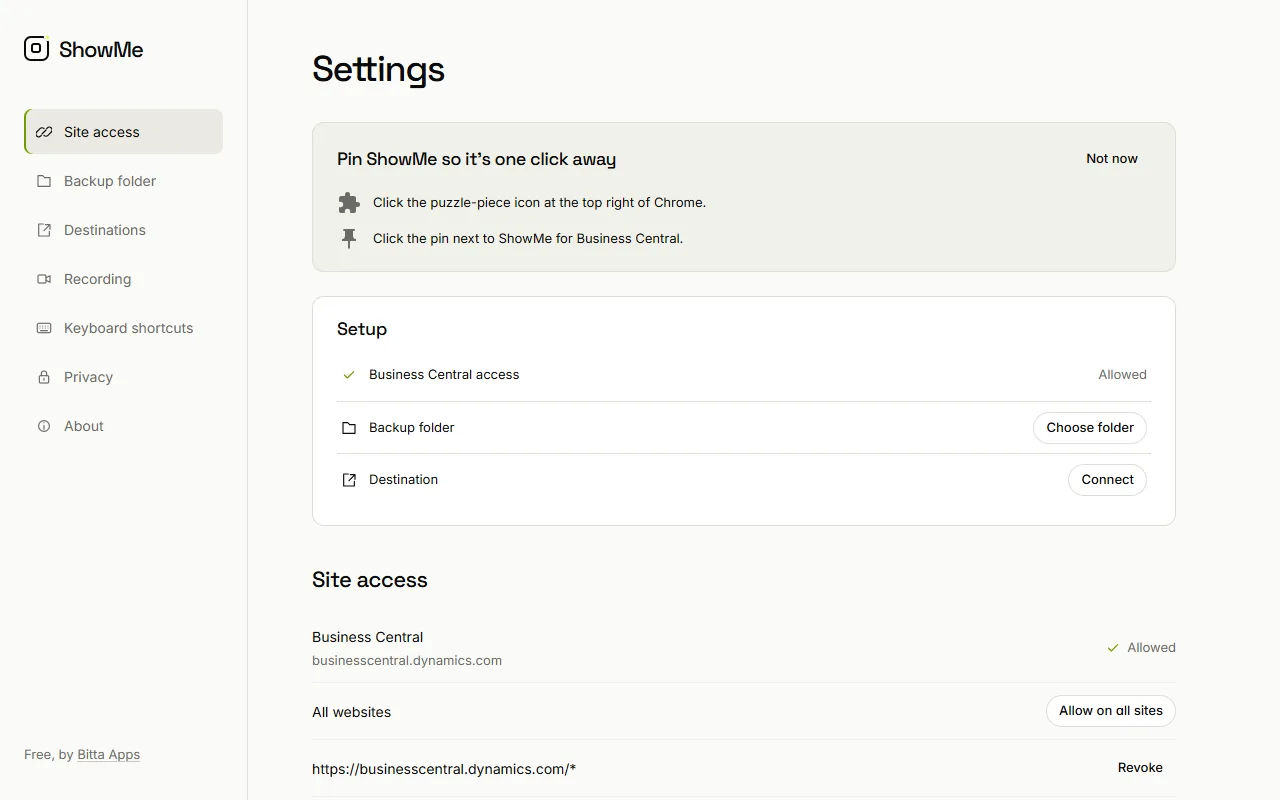1280x800 pixels.
Task: Click the Settings page heading
Action: click(378, 69)
